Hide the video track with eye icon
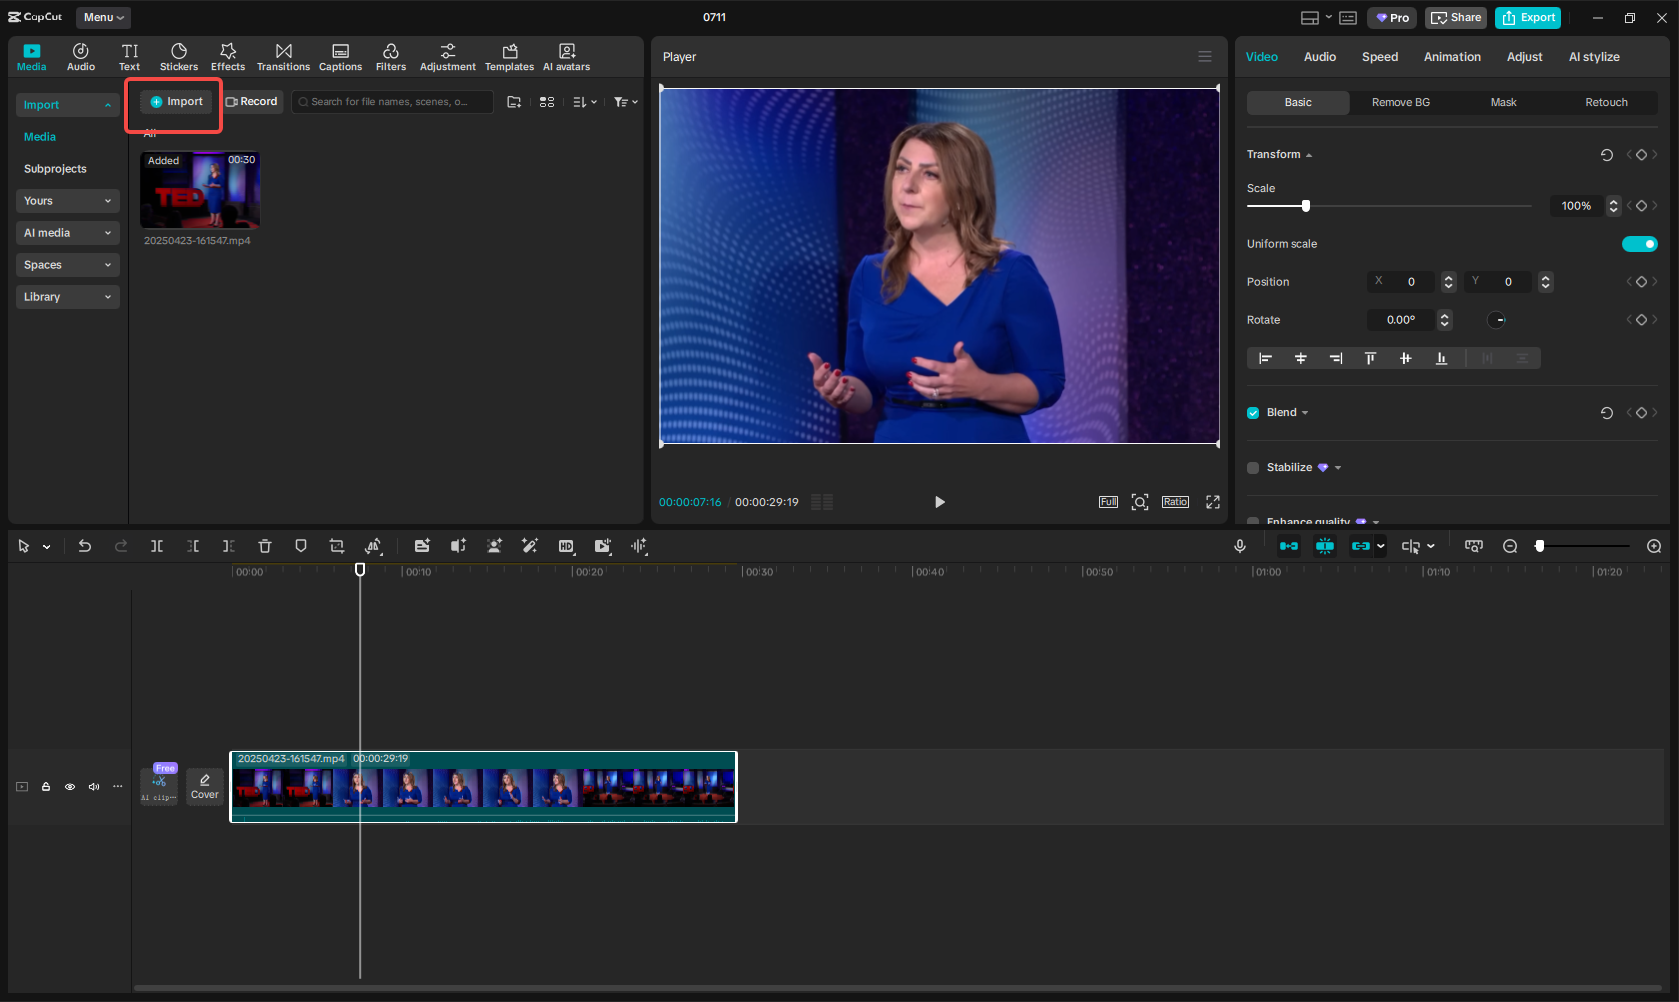The width and height of the screenshot is (1679, 1002). [x=70, y=787]
